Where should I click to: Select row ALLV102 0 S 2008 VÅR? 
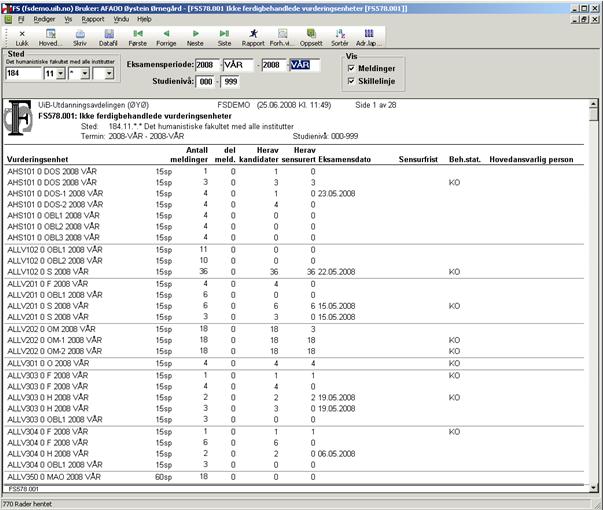click(x=294, y=272)
